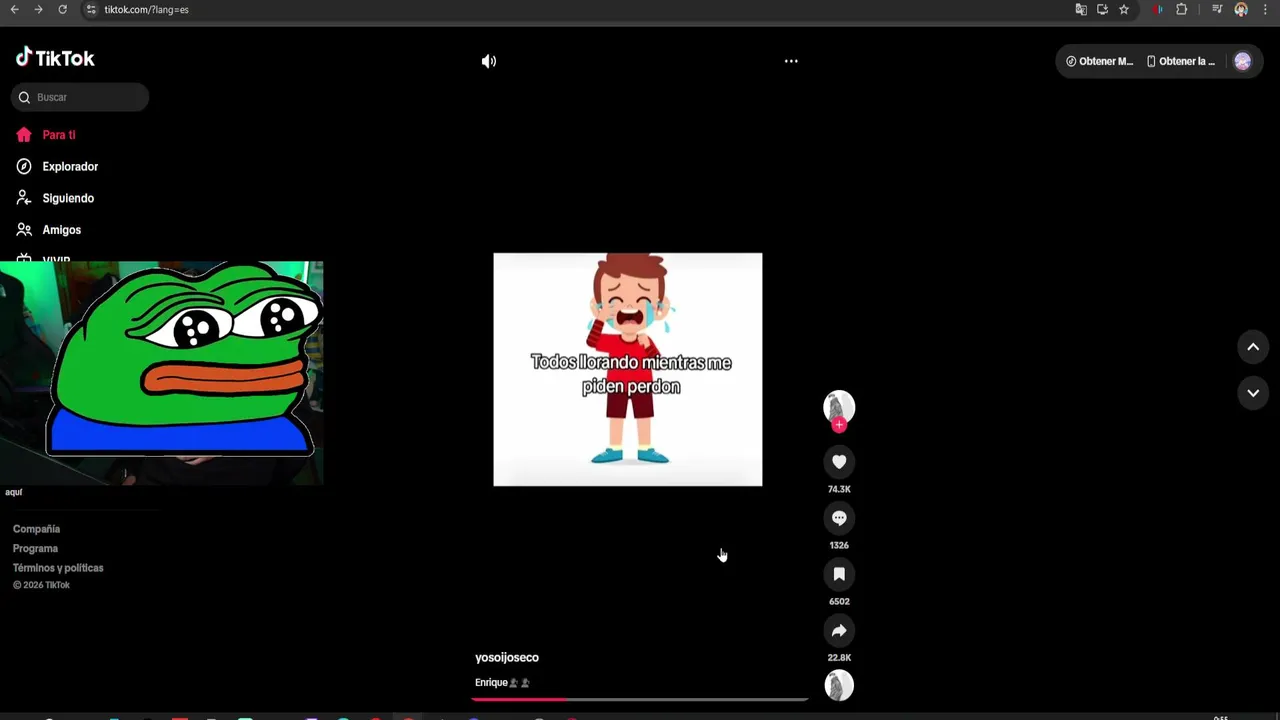This screenshot has height=720, width=1280.
Task: Open yosoijoseco creator username link
Action: click(x=507, y=657)
